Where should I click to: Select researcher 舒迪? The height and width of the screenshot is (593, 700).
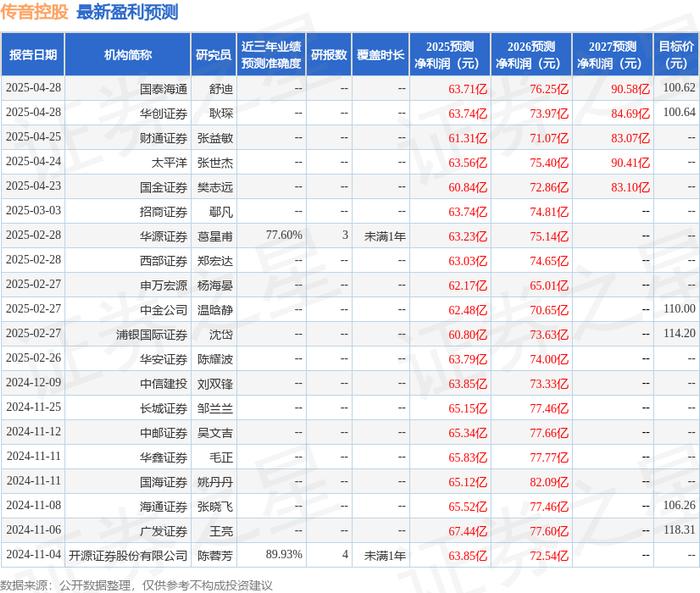tap(221, 89)
